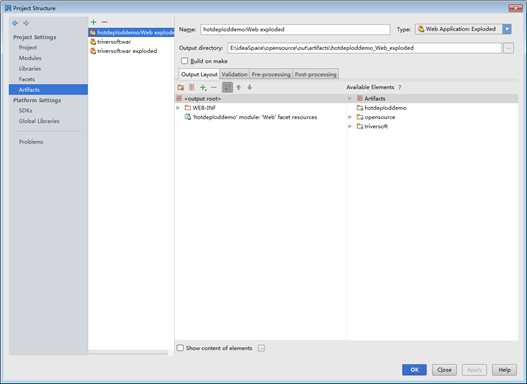Open Problems in the sidebar
The height and width of the screenshot is (384, 527).
click(31, 142)
